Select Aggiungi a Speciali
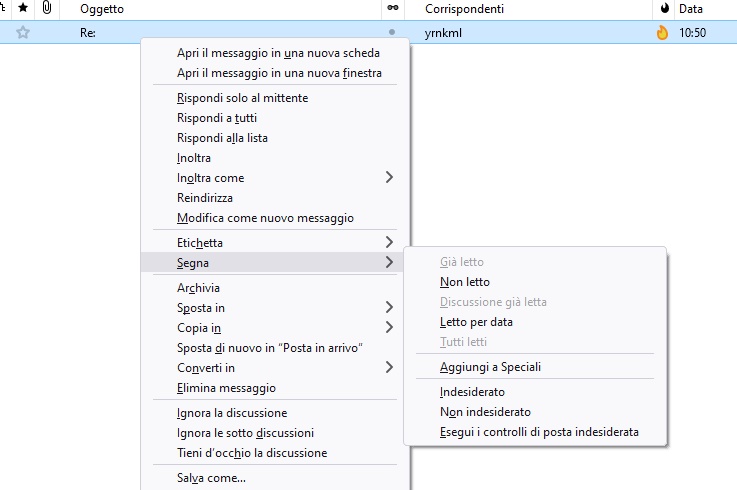Screen dimensions: 737x490 (535, 367)
